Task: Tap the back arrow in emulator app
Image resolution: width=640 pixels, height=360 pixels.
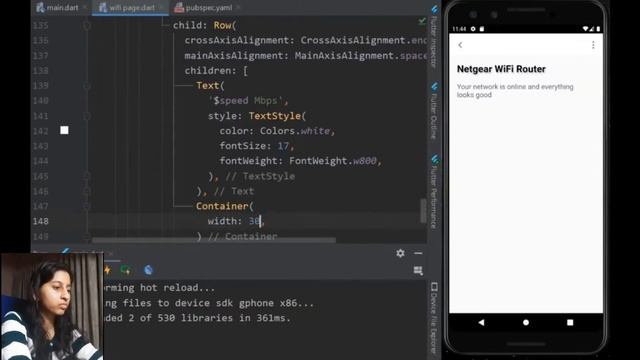Action: [x=460, y=45]
